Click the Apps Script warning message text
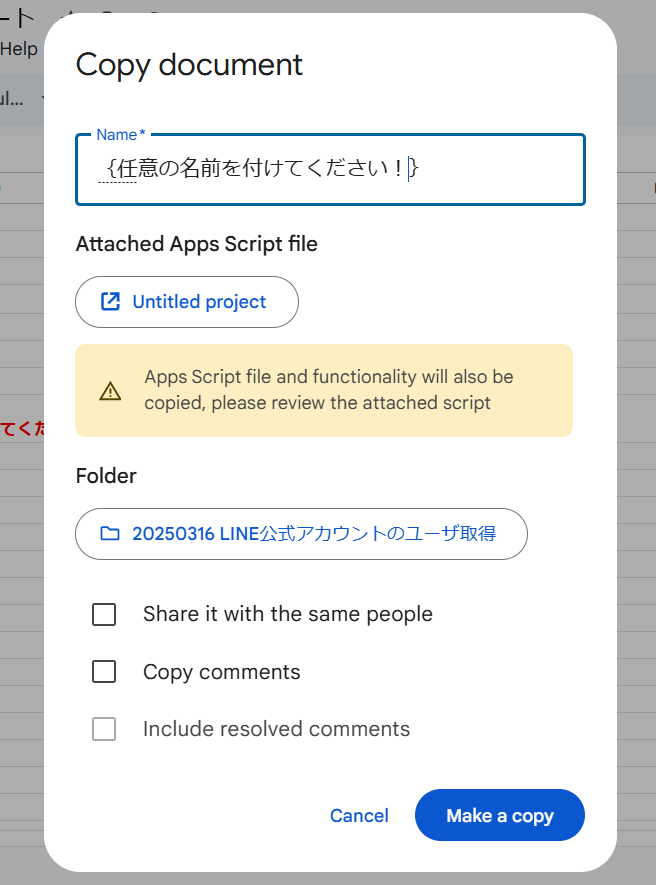The width and height of the screenshot is (656, 885). [x=328, y=390]
